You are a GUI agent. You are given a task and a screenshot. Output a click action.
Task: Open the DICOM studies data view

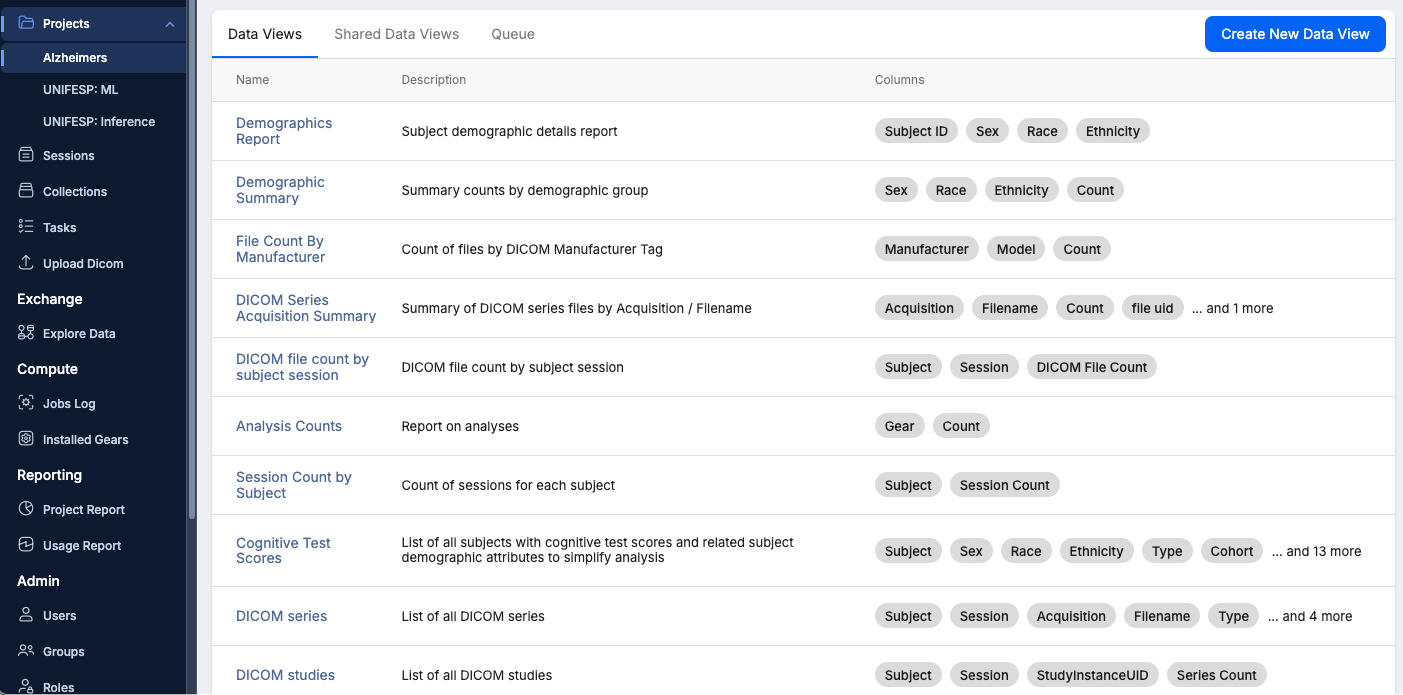[x=285, y=675]
